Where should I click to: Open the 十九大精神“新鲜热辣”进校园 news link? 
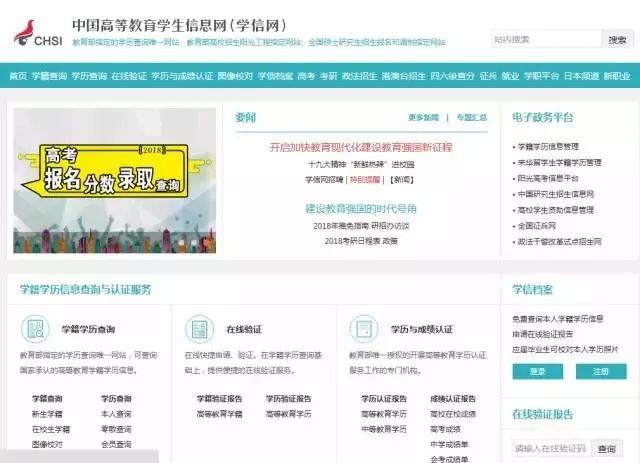[361, 164]
